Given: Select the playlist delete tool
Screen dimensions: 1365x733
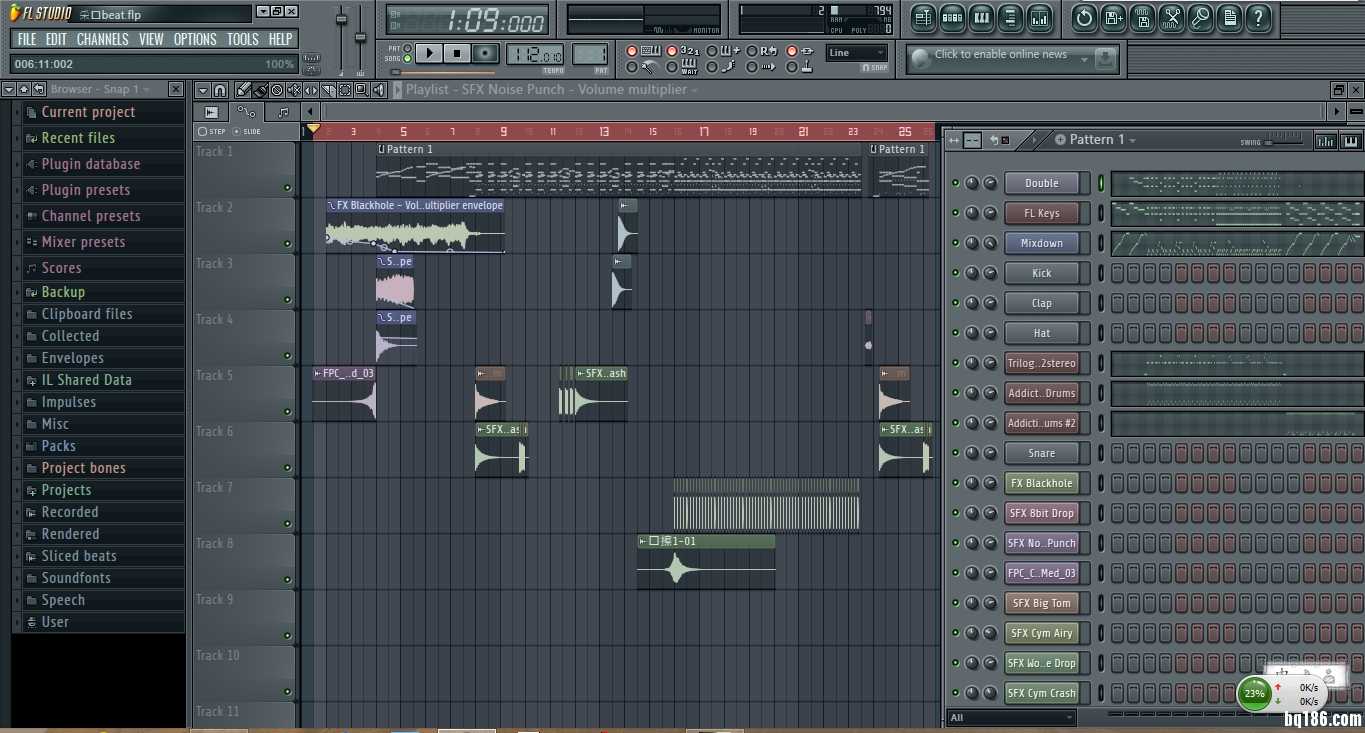Looking at the screenshot, I should (277, 90).
